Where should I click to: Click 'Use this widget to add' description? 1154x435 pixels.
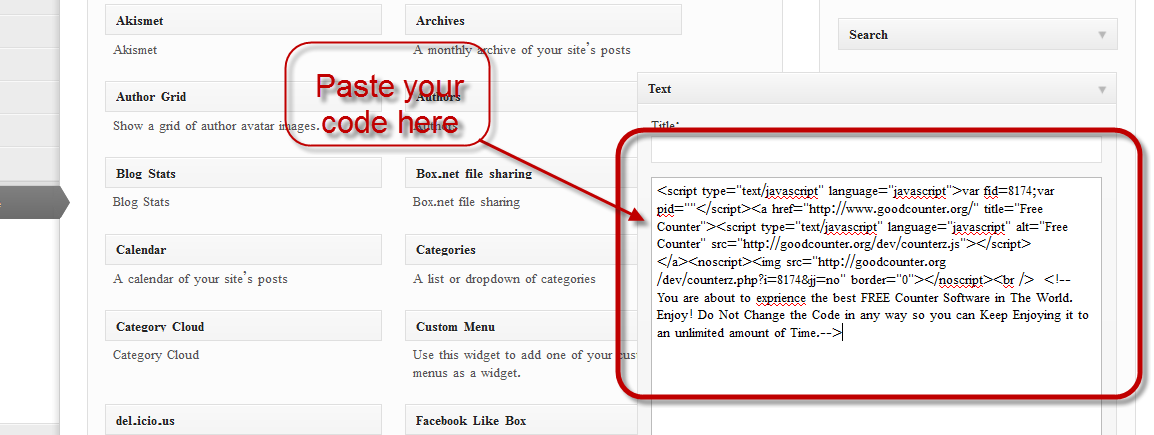[x=525, y=364]
